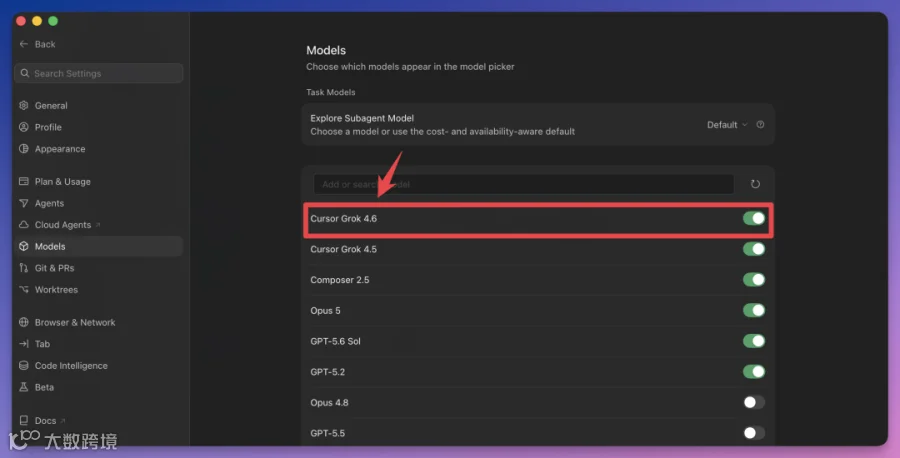Click the Composer 2.5 label
Viewport: 900px width, 458px height.
[340, 280]
